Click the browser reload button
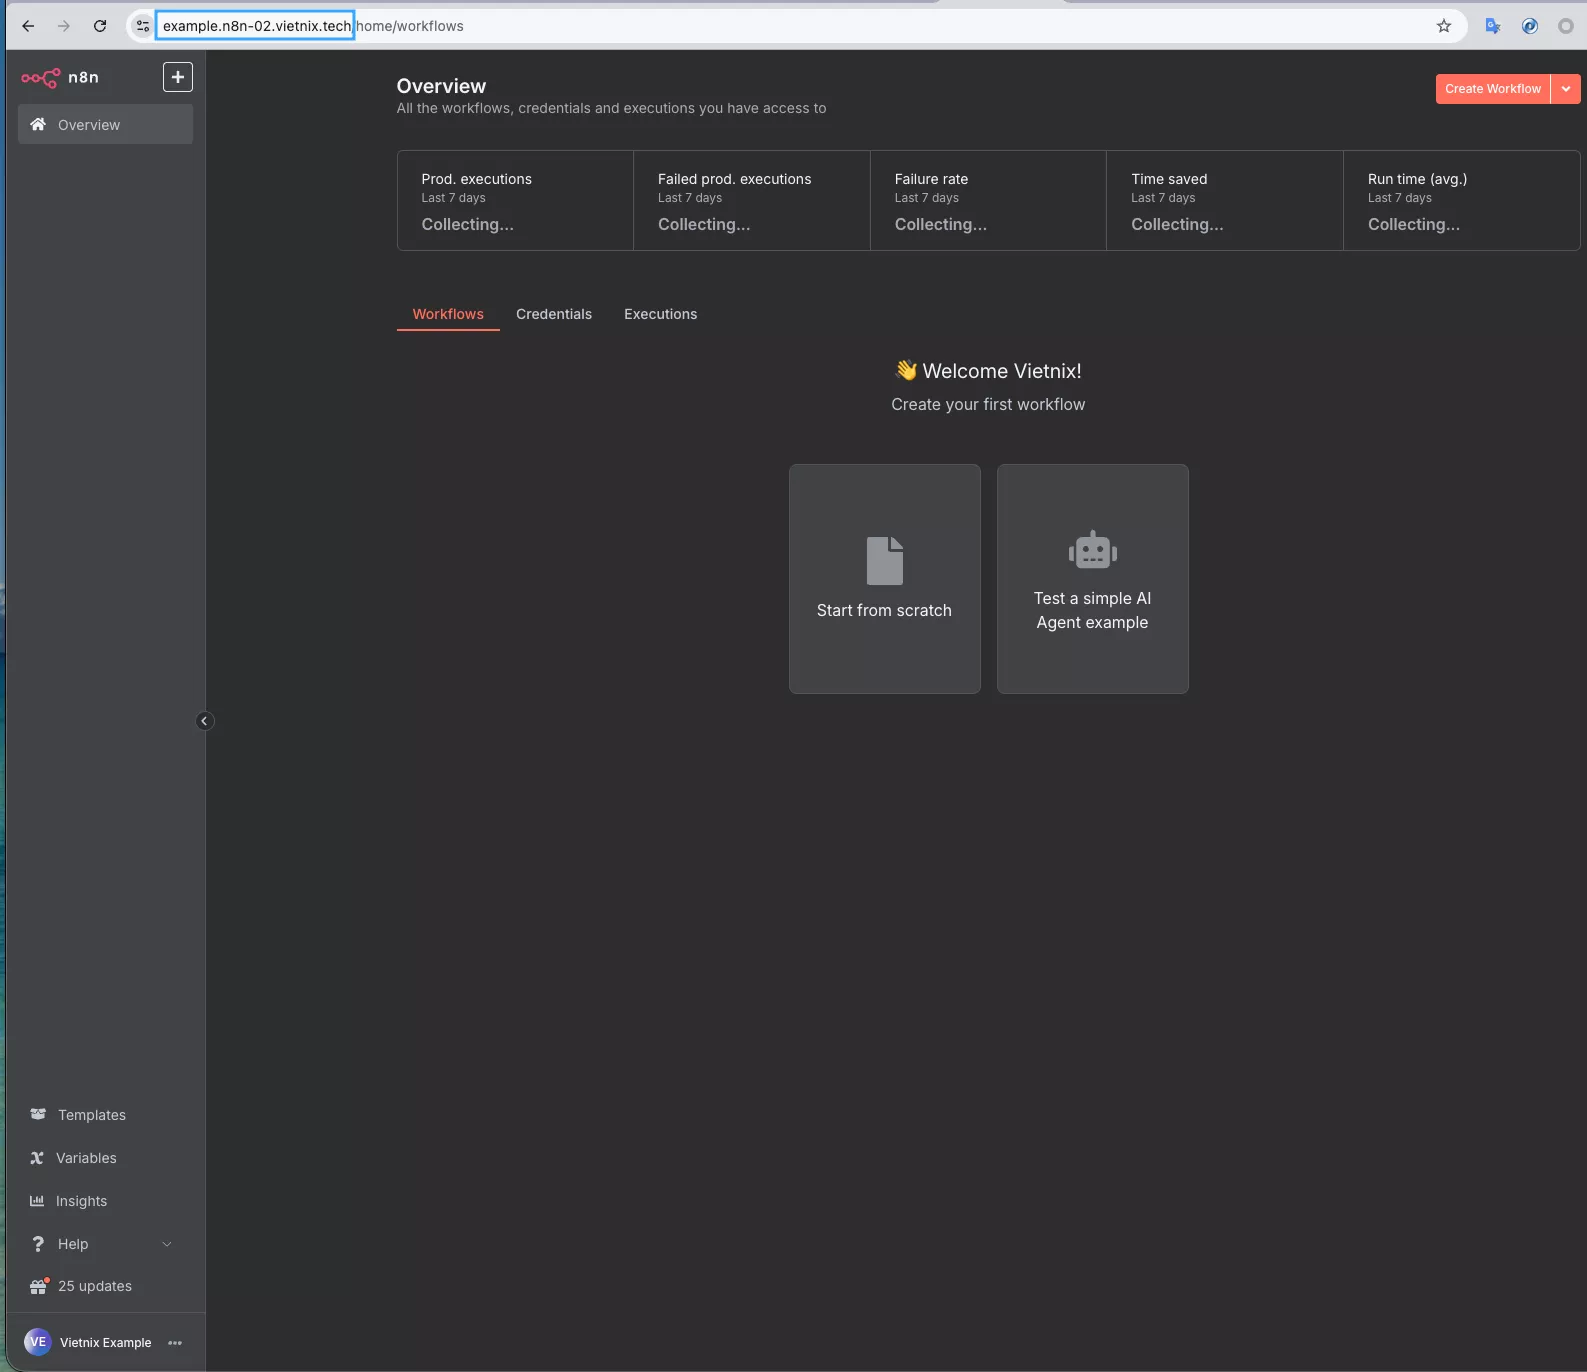Image resolution: width=1587 pixels, height=1372 pixels. pos(100,26)
